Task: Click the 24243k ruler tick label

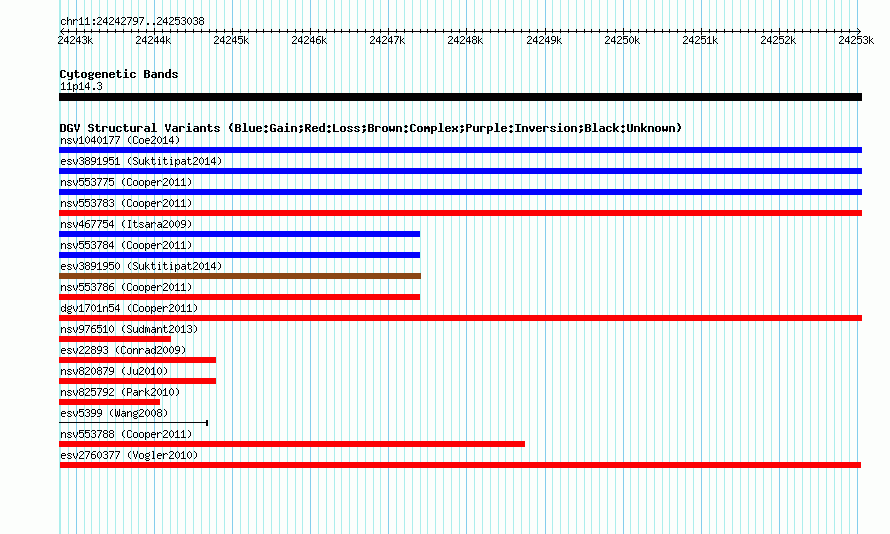Action: 75,40
